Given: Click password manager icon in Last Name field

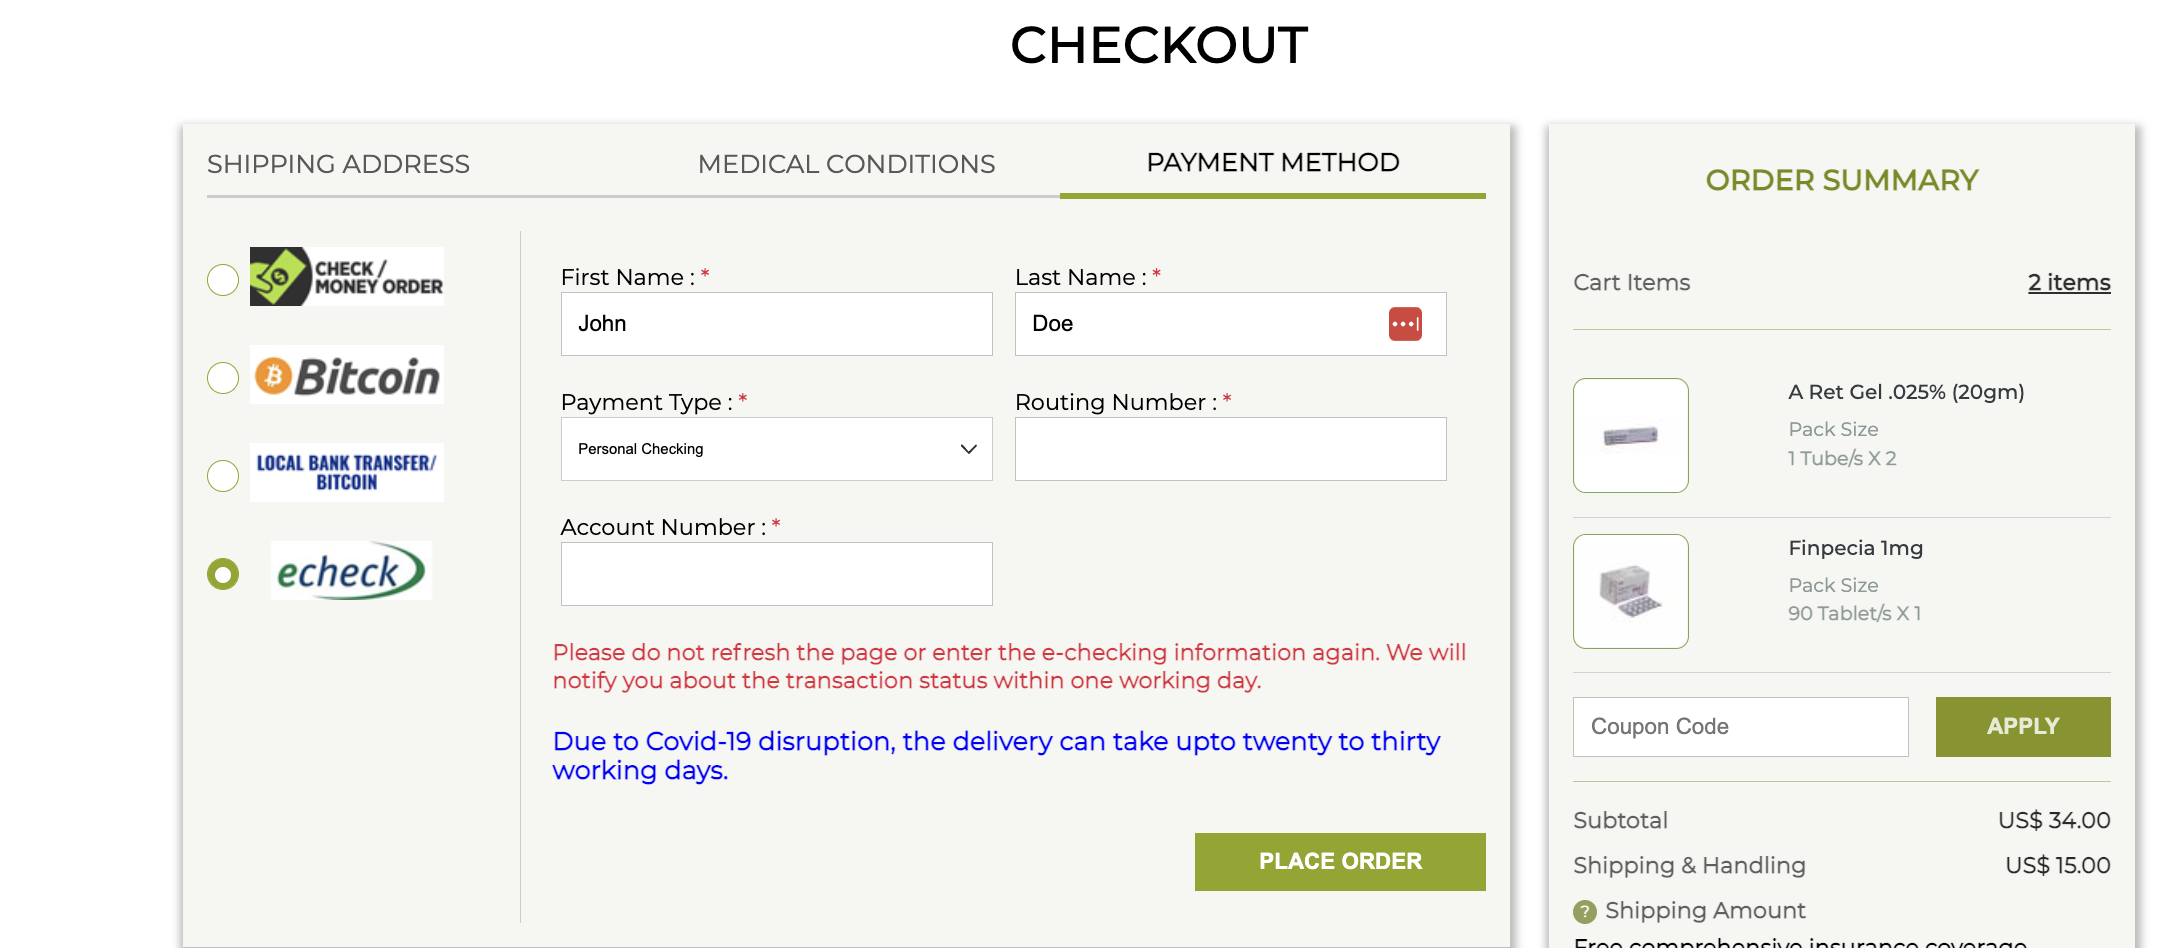Looking at the screenshot, I should (1405, 324).
